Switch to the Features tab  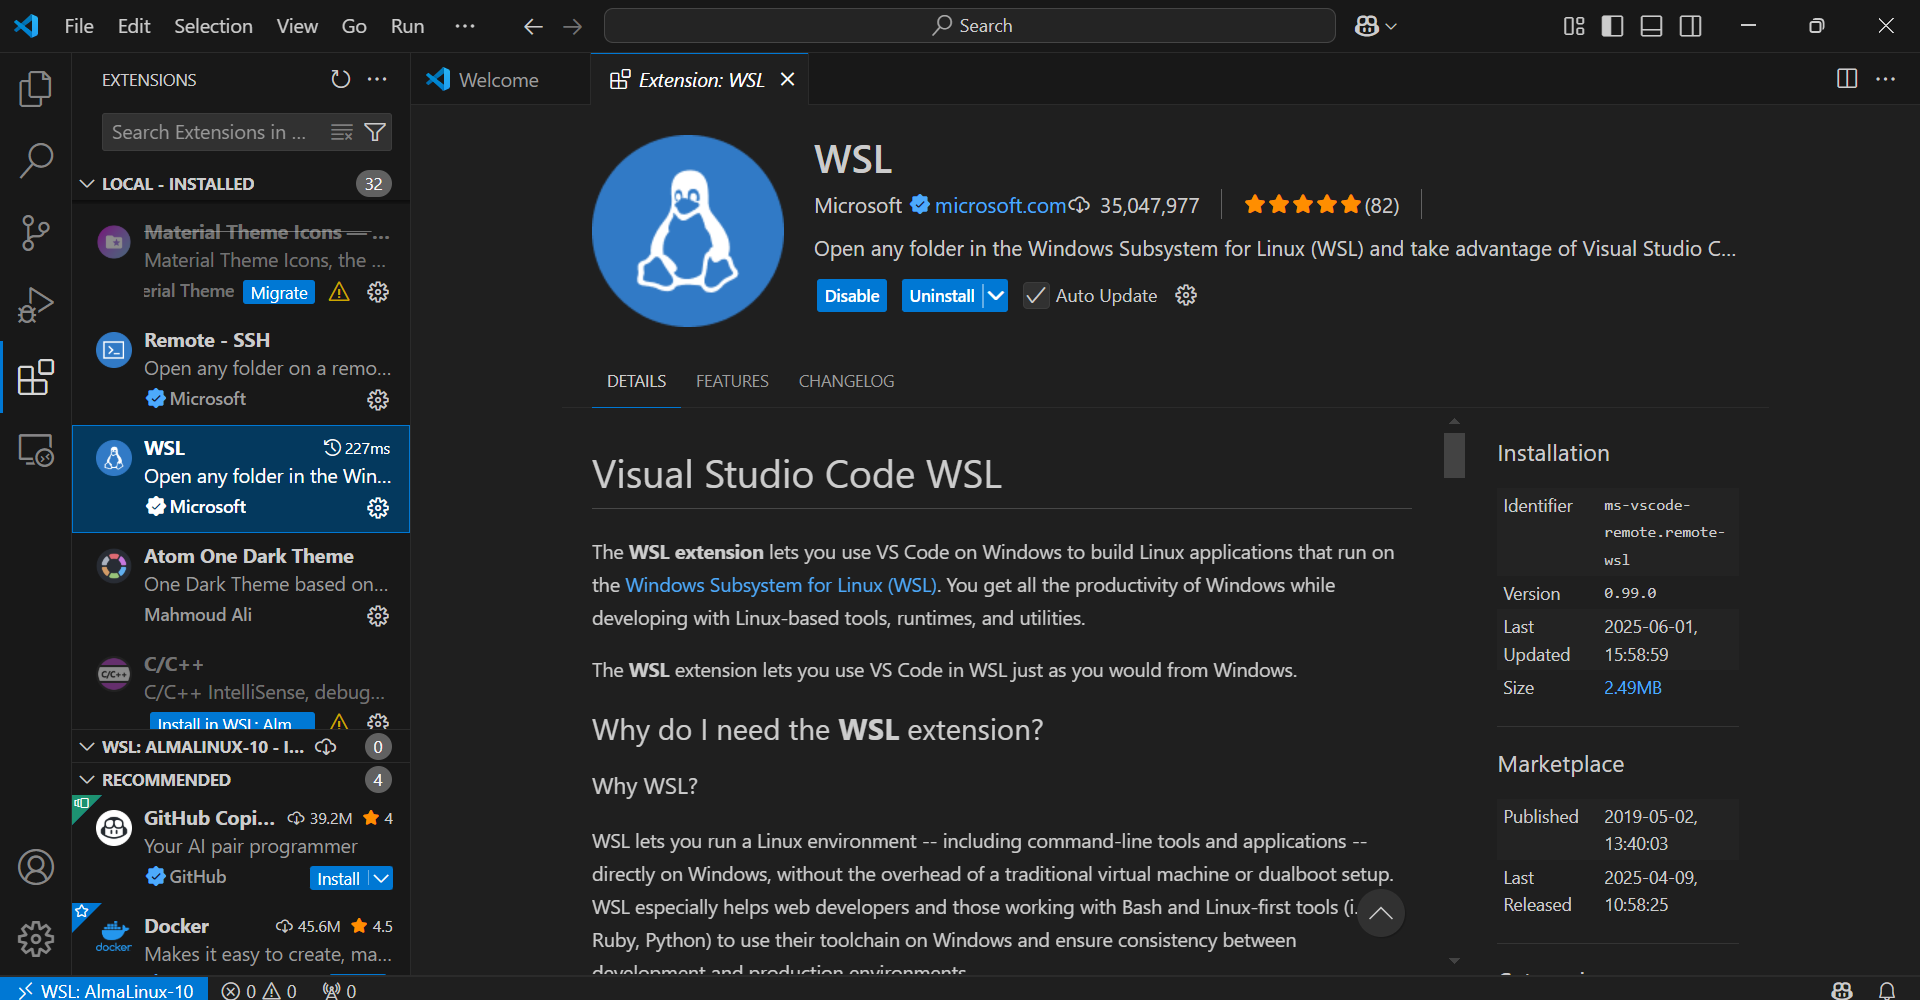(732, 381)
